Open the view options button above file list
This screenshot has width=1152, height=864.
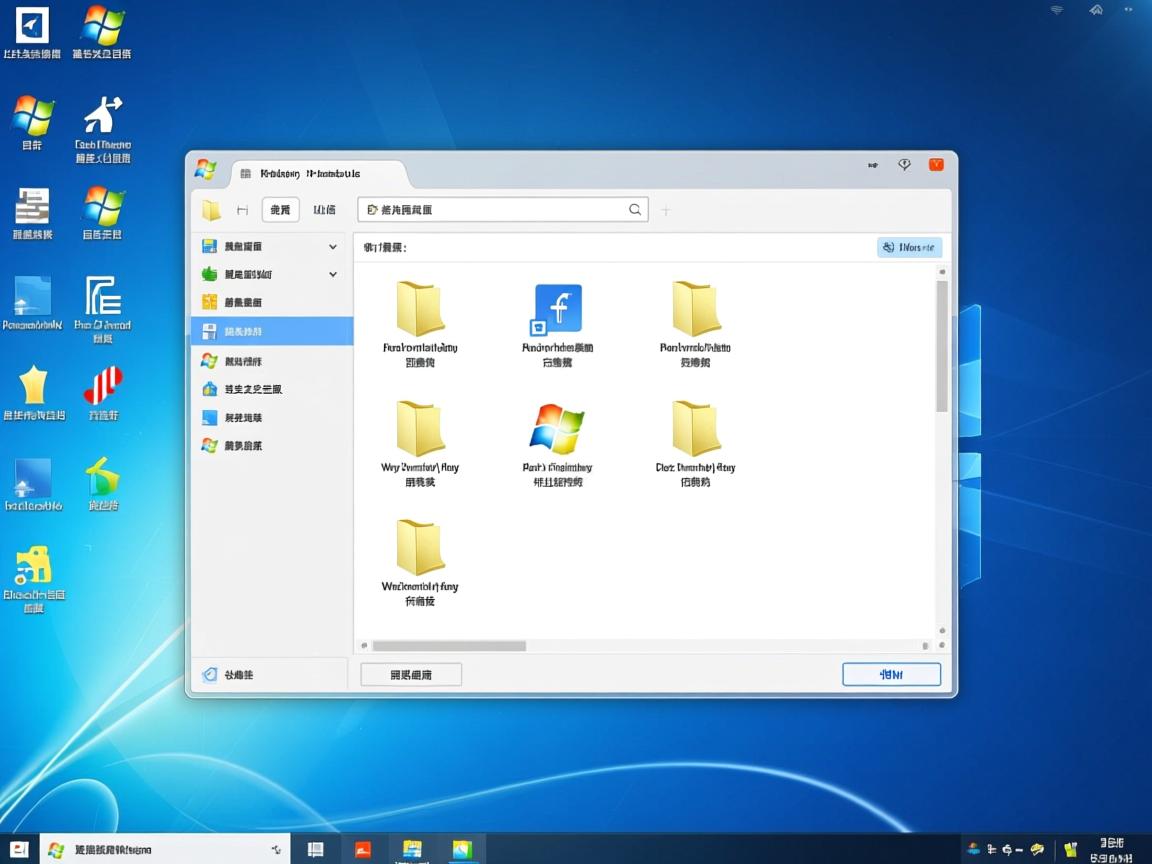pos(909,247)
